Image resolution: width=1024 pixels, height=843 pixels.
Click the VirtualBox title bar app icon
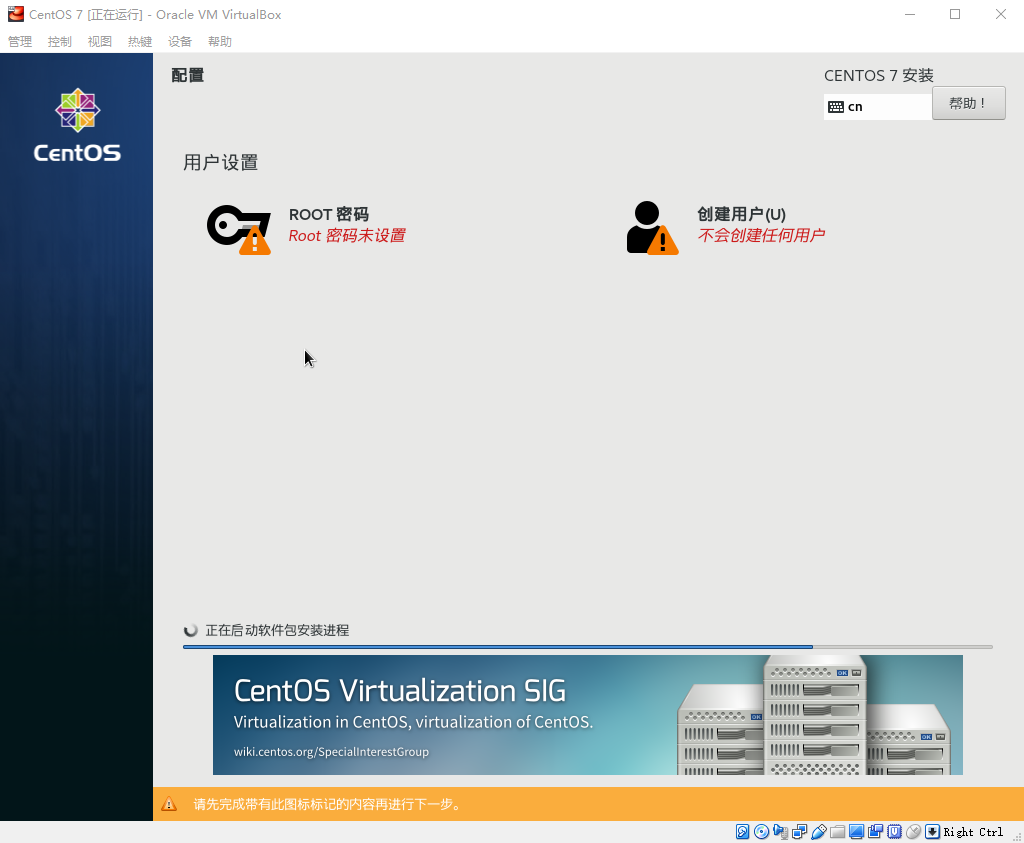[x=16, y=14]
